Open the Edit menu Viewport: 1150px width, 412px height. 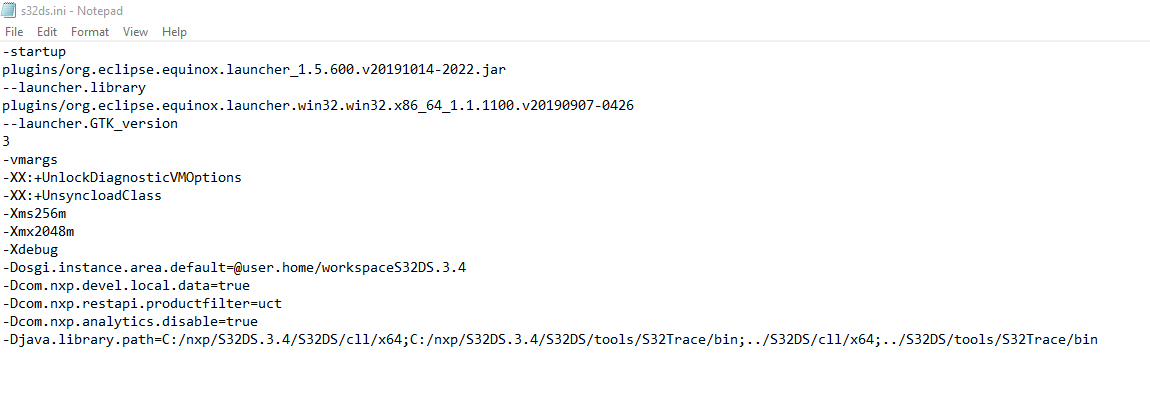pos(47,32)
